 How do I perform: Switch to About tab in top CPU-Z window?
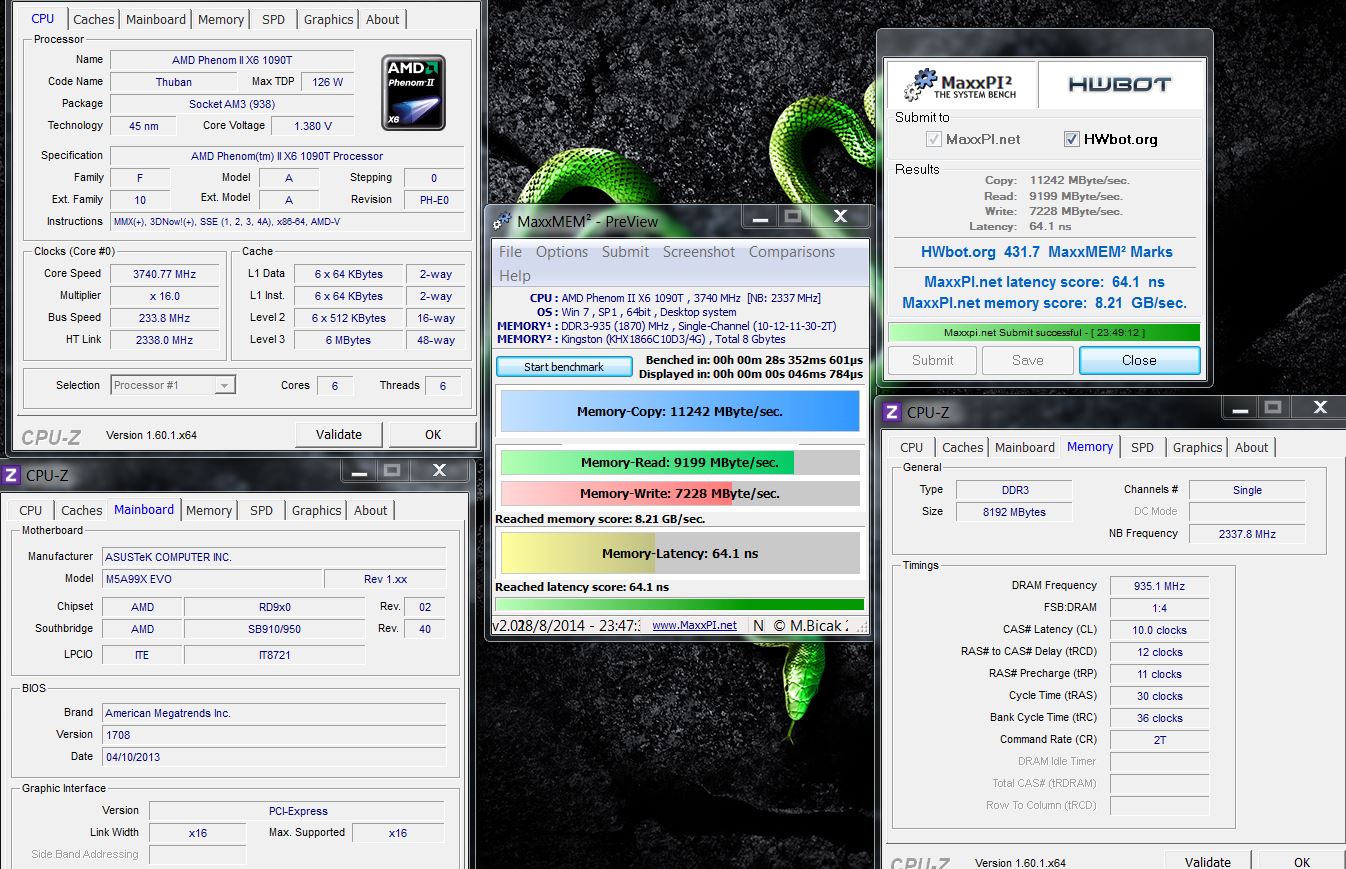pyautogui.click(x=382, y=19)
